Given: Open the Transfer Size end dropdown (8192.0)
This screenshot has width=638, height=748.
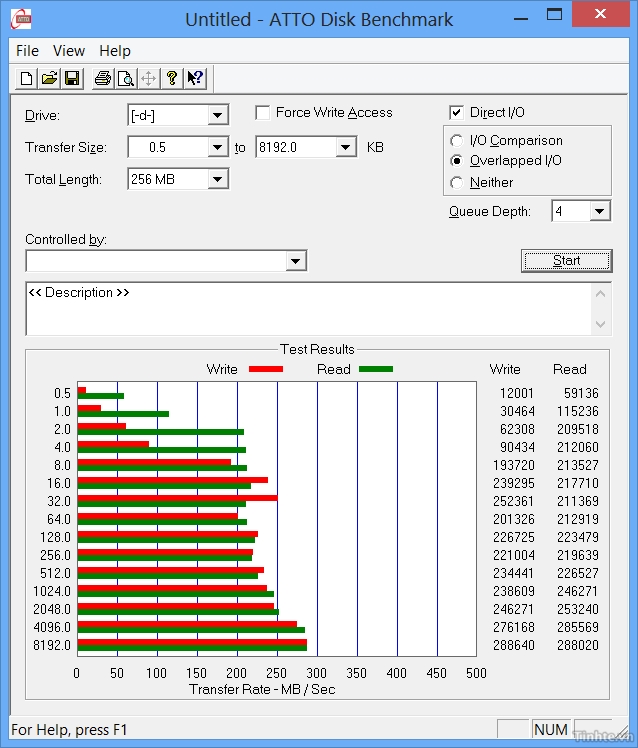Looking at the screenshot, I should coord(345,147).
